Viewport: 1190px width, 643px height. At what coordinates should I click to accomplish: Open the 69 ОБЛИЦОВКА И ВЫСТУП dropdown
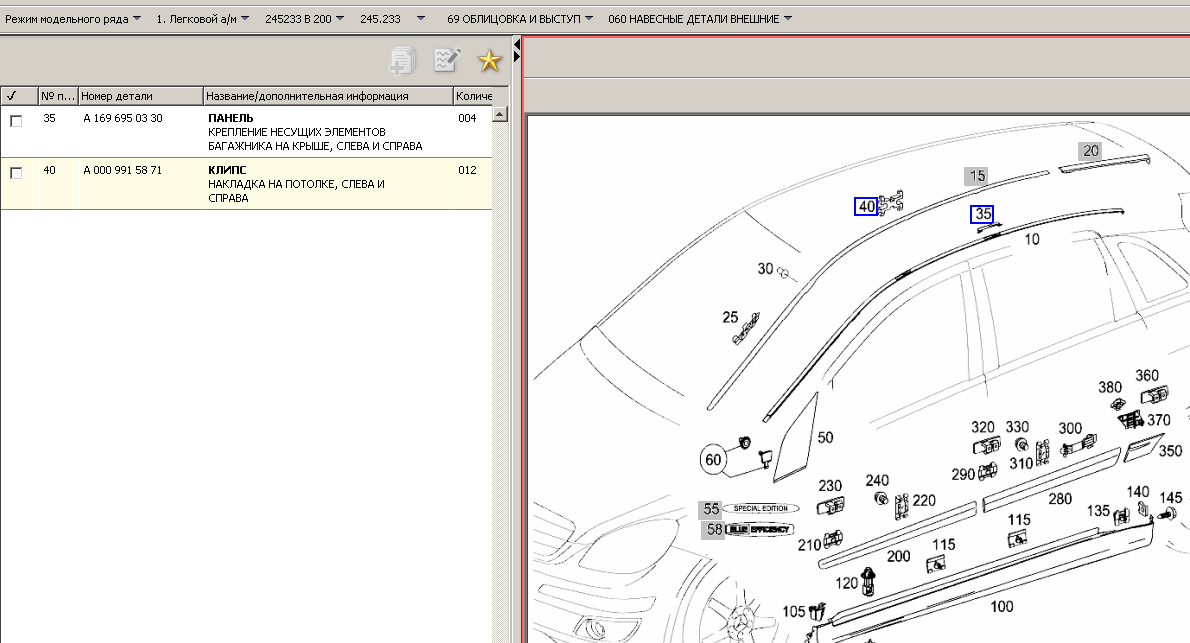[x=519, y=19]
